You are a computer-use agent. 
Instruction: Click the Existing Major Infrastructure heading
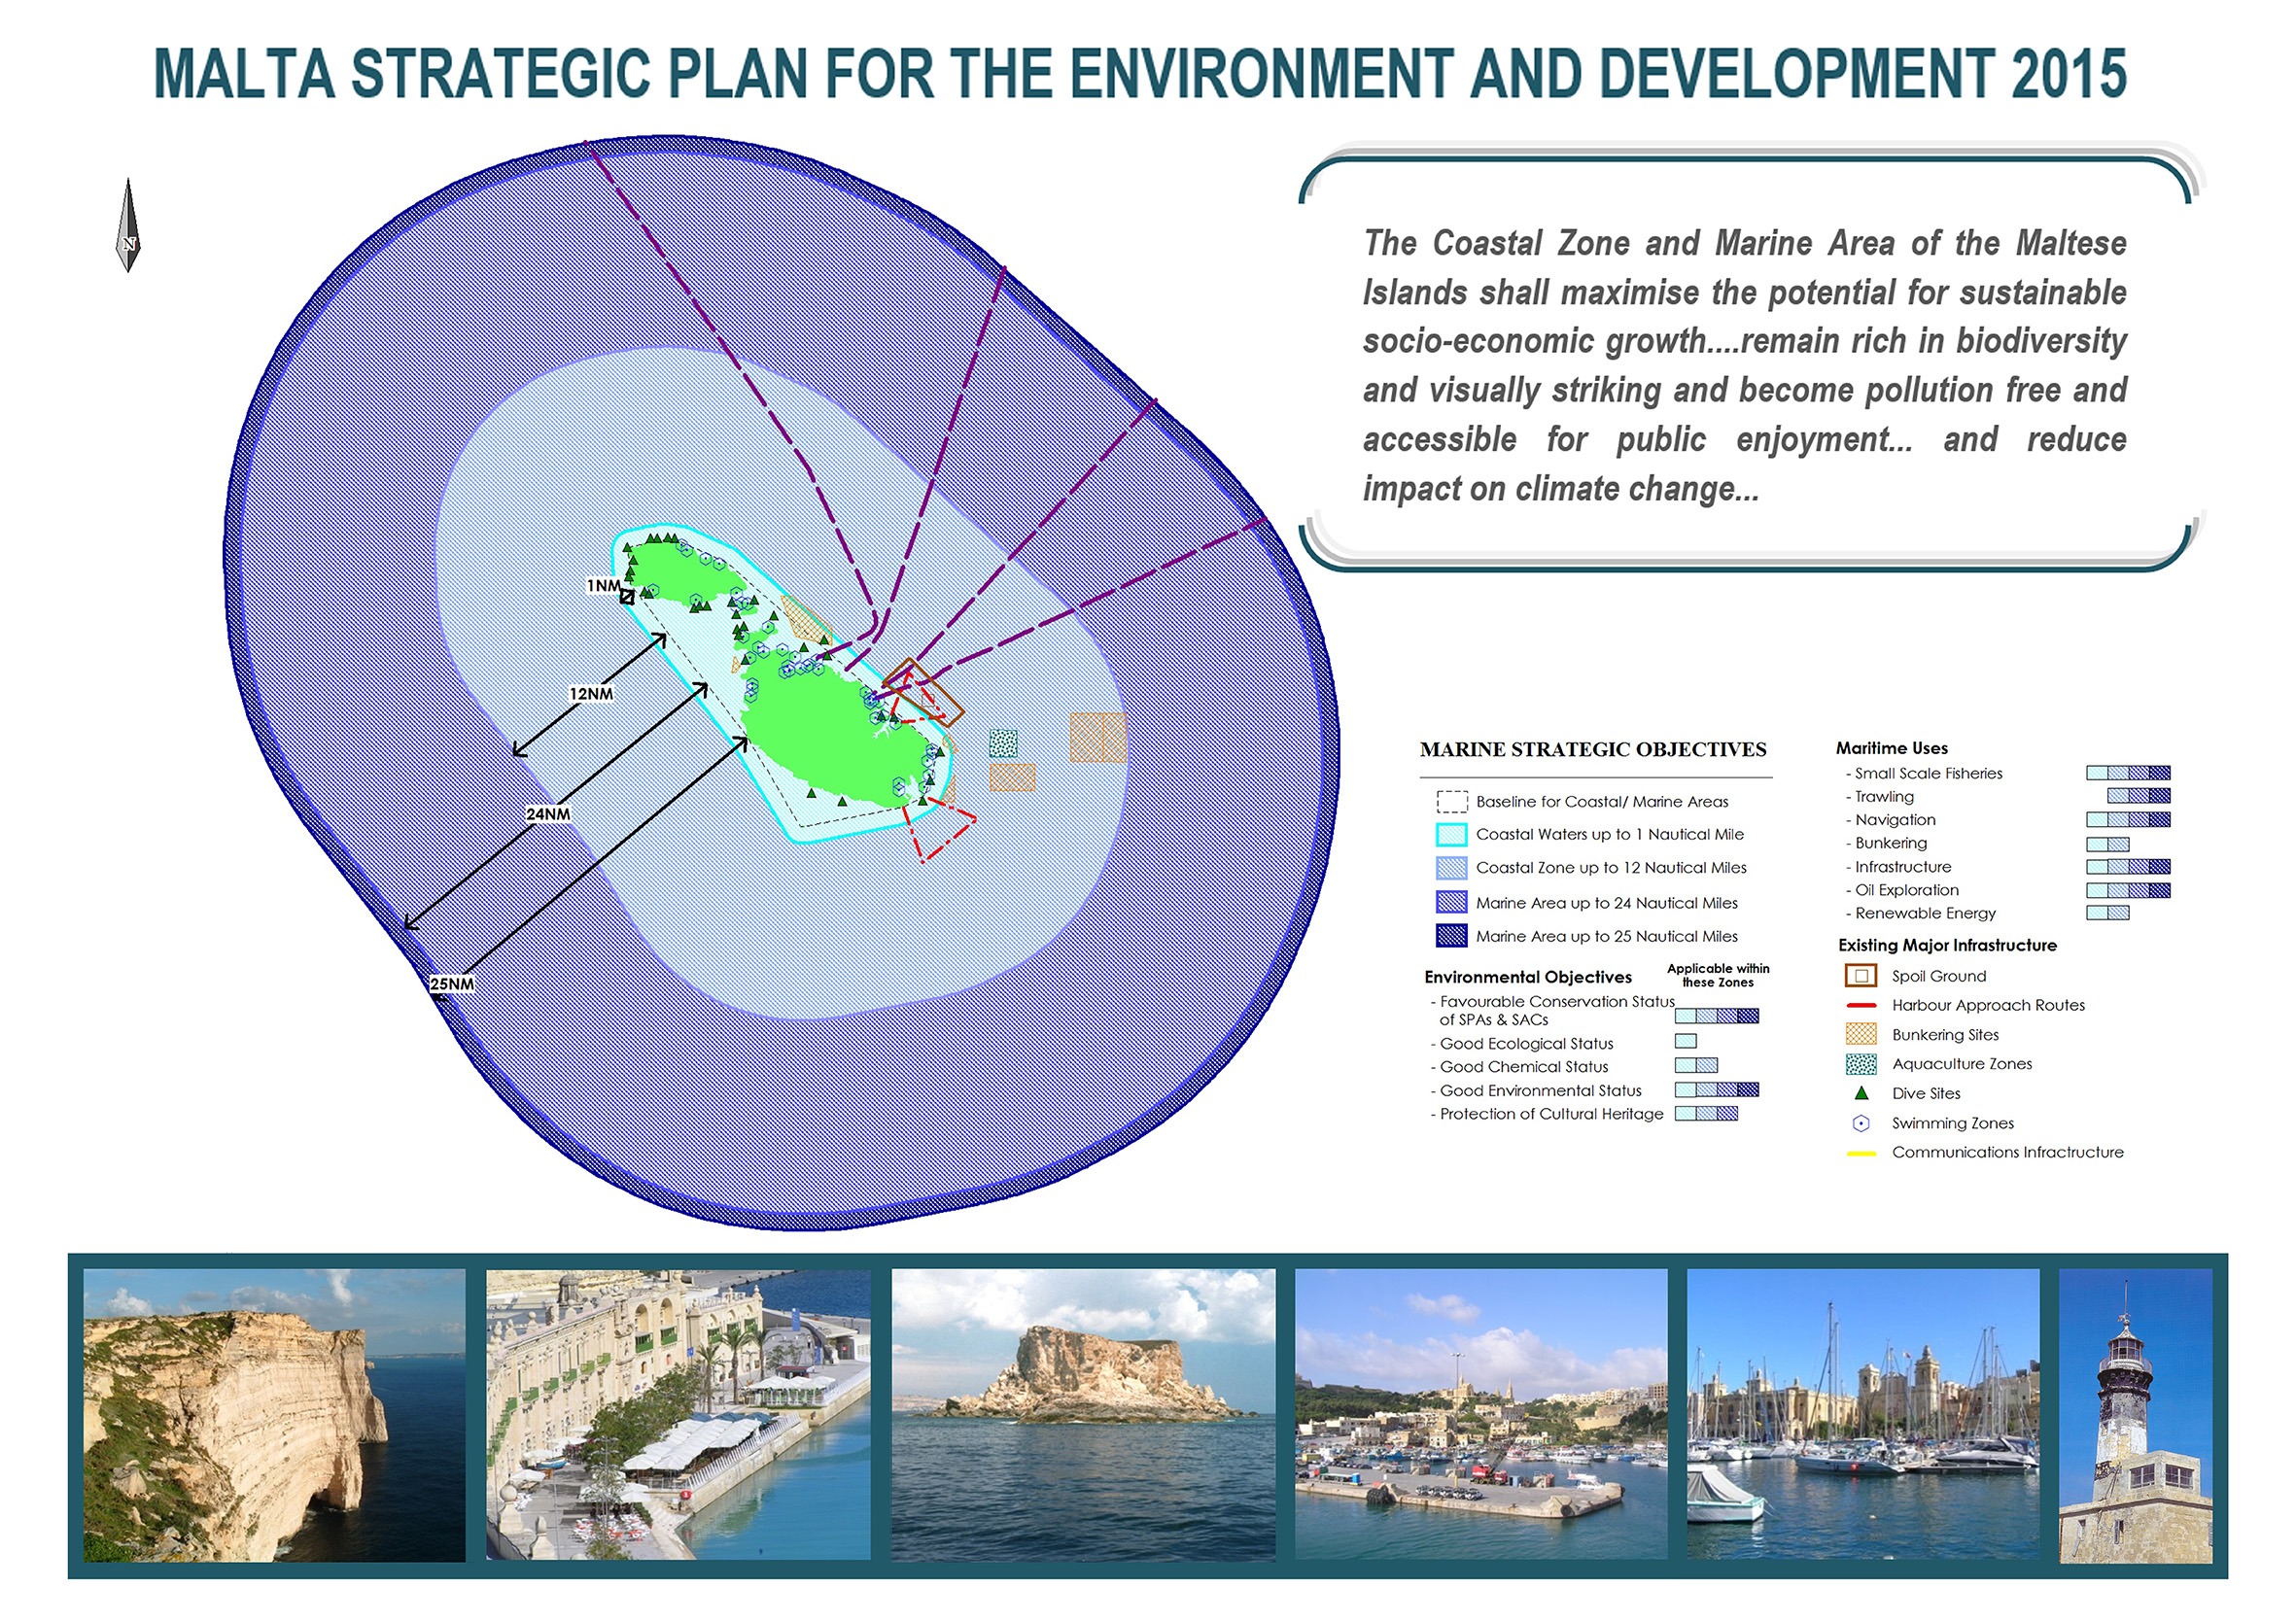pos(1947,946)
